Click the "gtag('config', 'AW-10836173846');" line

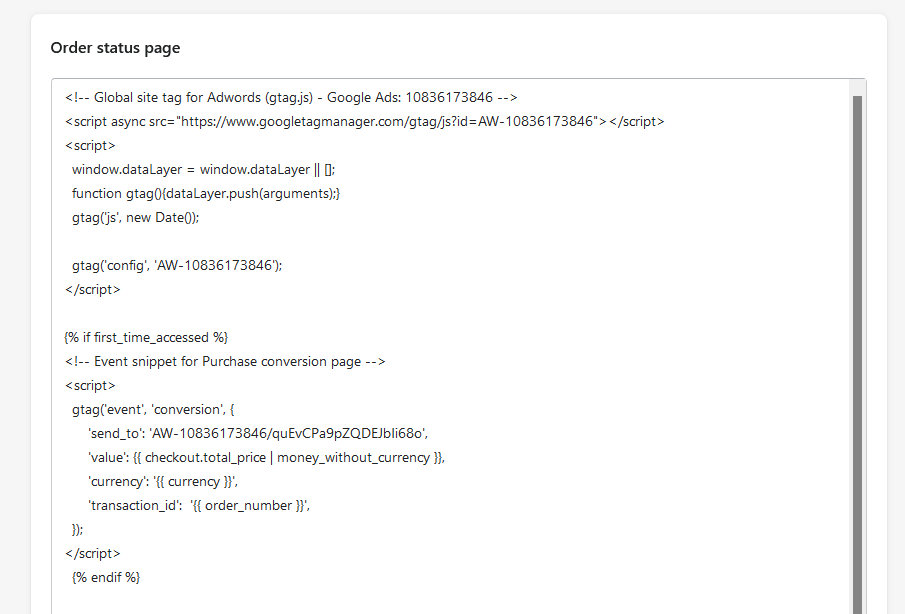[x=177, y=265]
